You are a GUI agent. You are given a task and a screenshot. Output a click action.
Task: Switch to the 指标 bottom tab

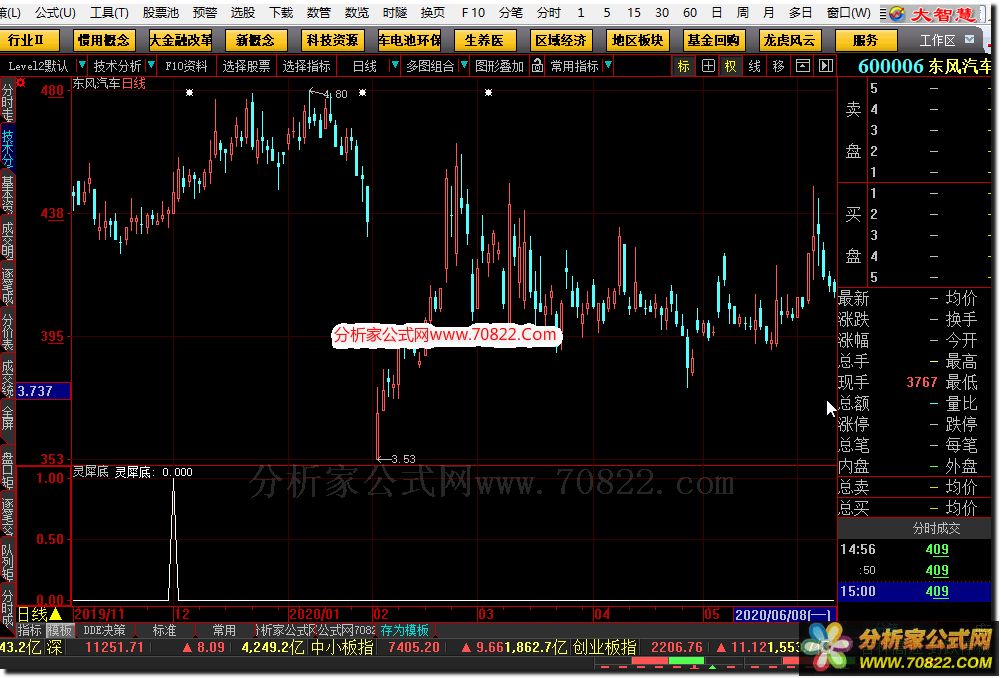pyautogui.click(x=29, y=630)
